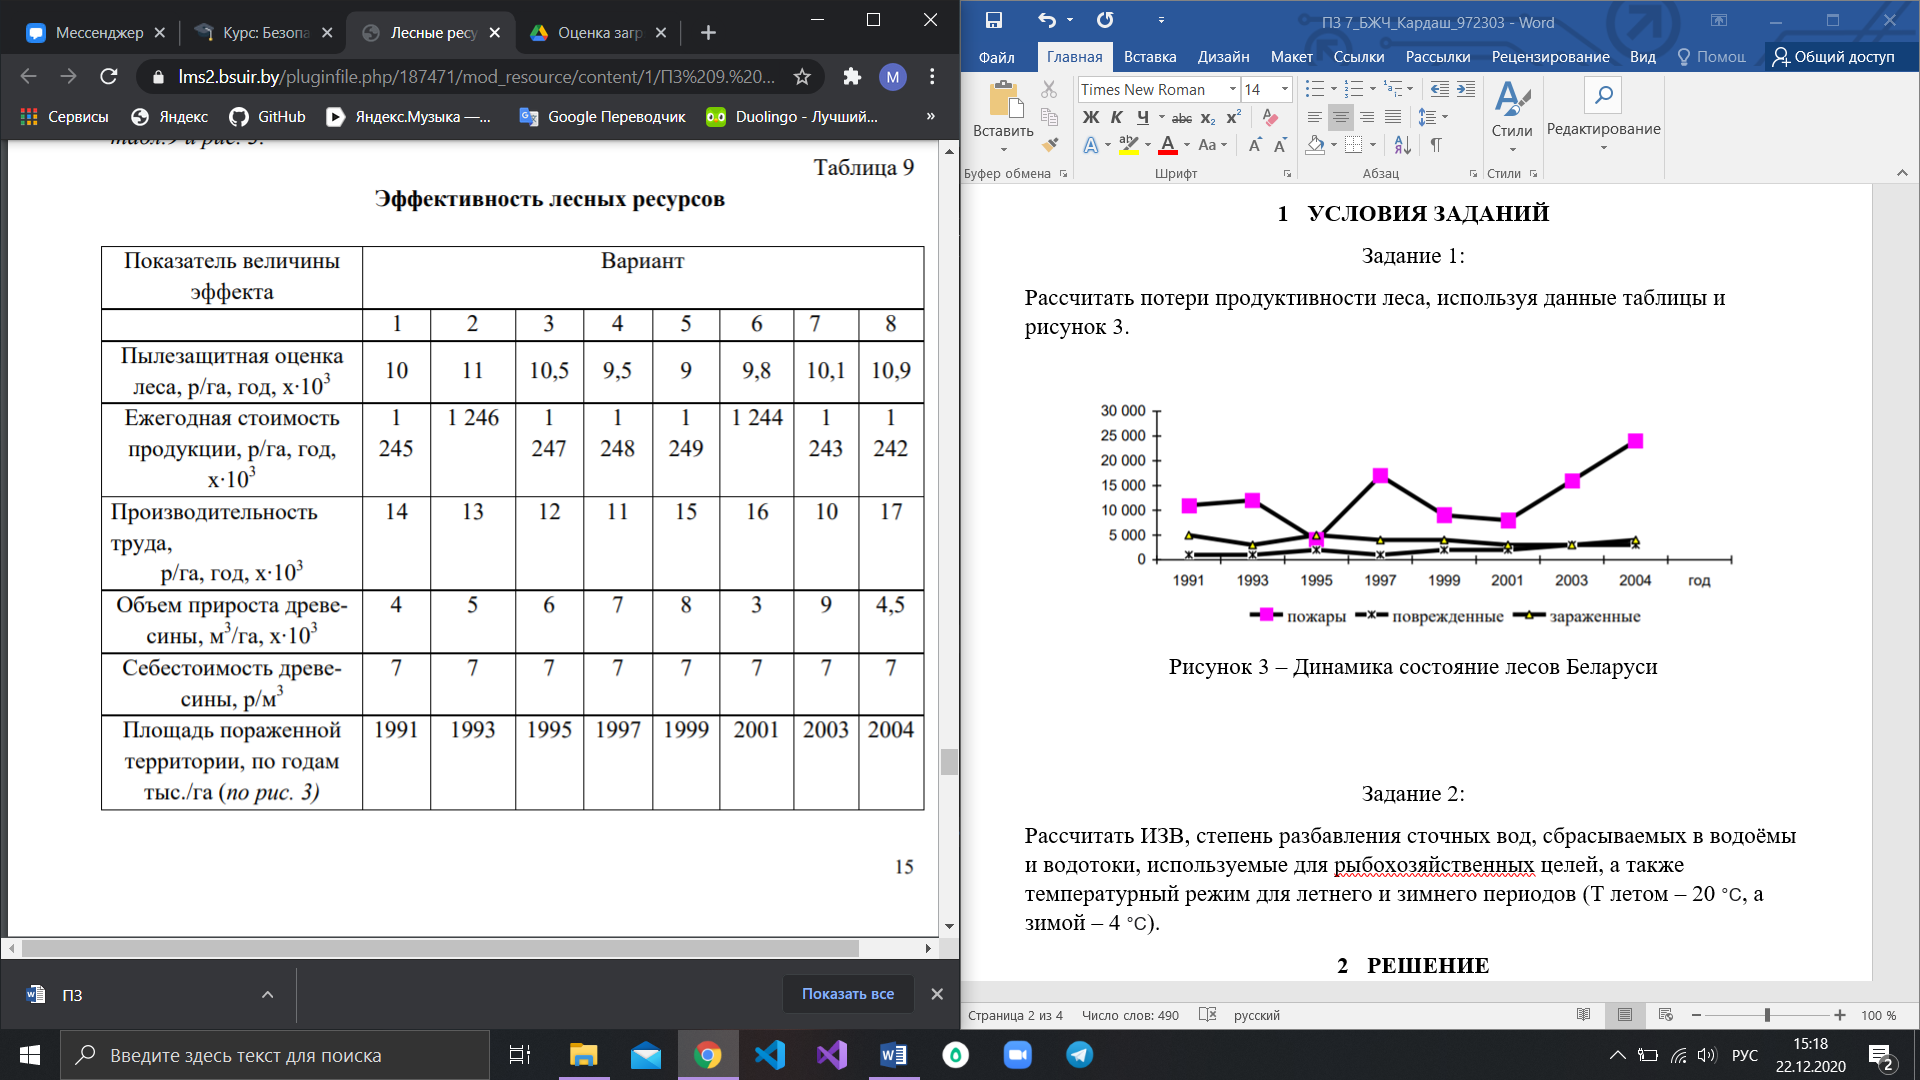Apply strikethrough formatting in Word
The height and width of the screenshot is (1080, 1920).
click(x=1181, y=118)
